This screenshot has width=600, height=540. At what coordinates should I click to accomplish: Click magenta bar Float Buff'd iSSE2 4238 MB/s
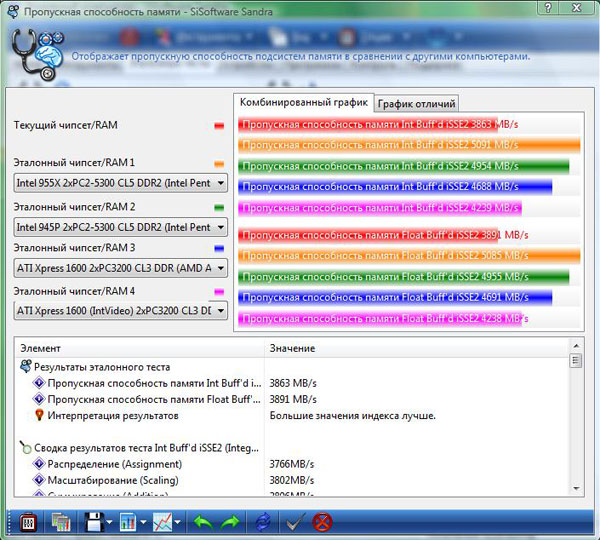coord(380,318)
